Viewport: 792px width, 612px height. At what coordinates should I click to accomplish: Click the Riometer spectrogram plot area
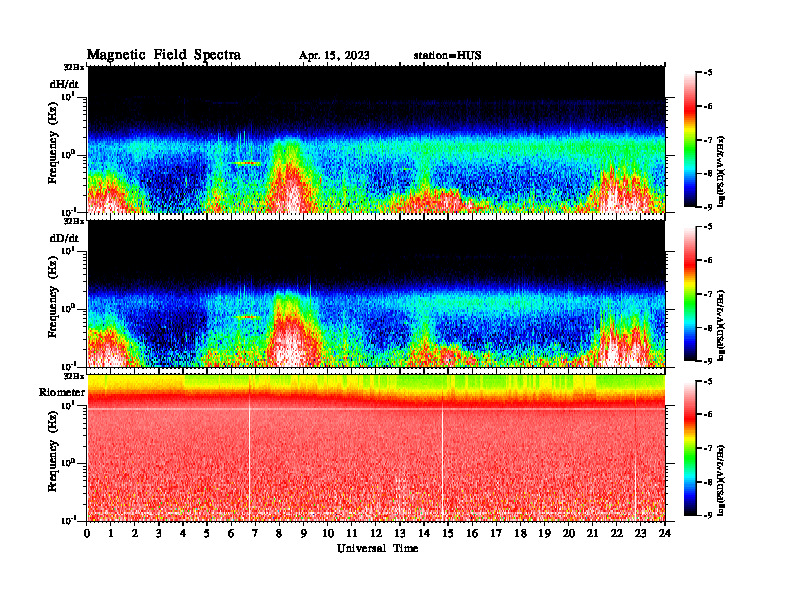click(376, 448)
